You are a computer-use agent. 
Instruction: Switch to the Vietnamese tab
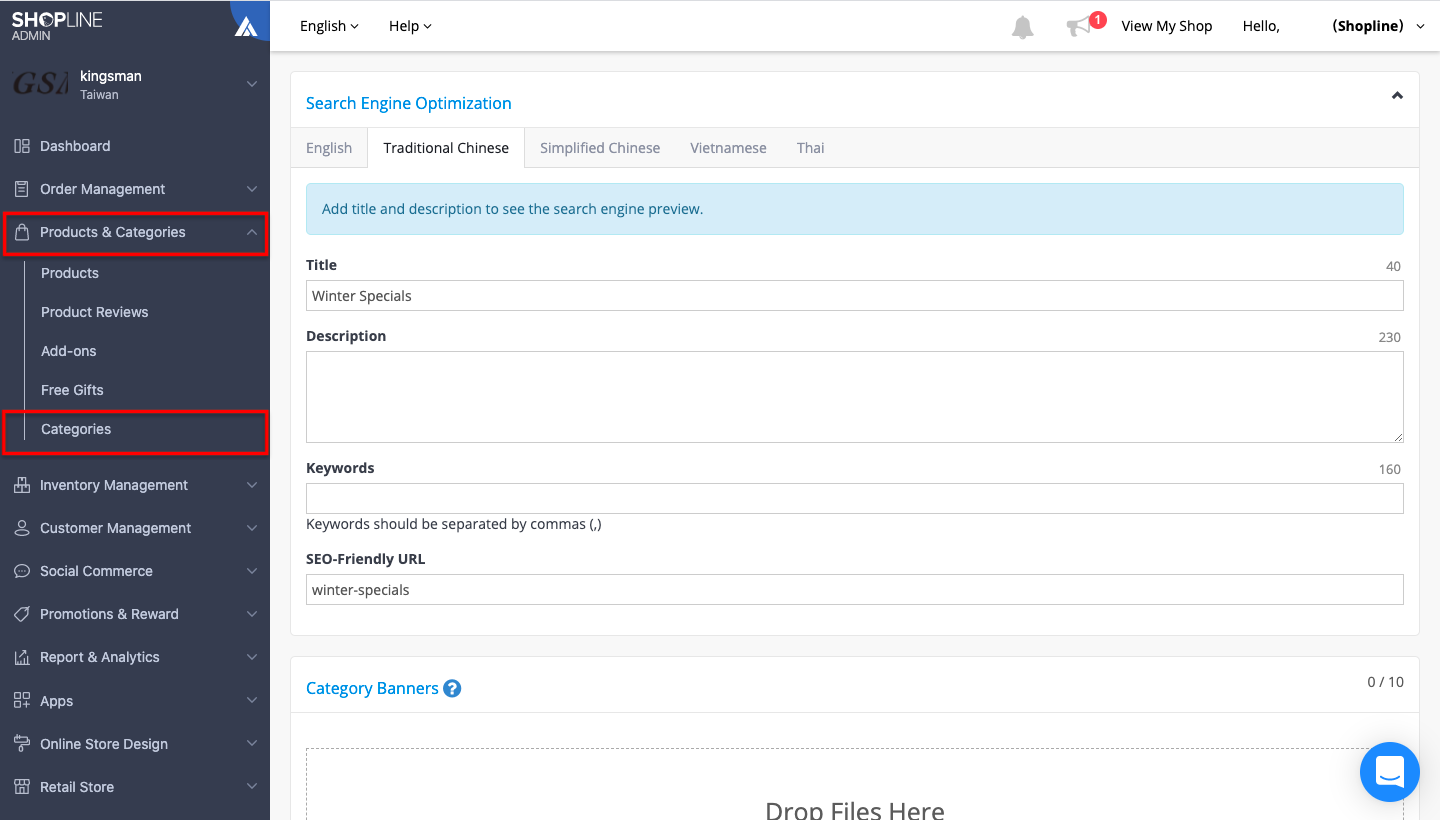pos(728,148)
